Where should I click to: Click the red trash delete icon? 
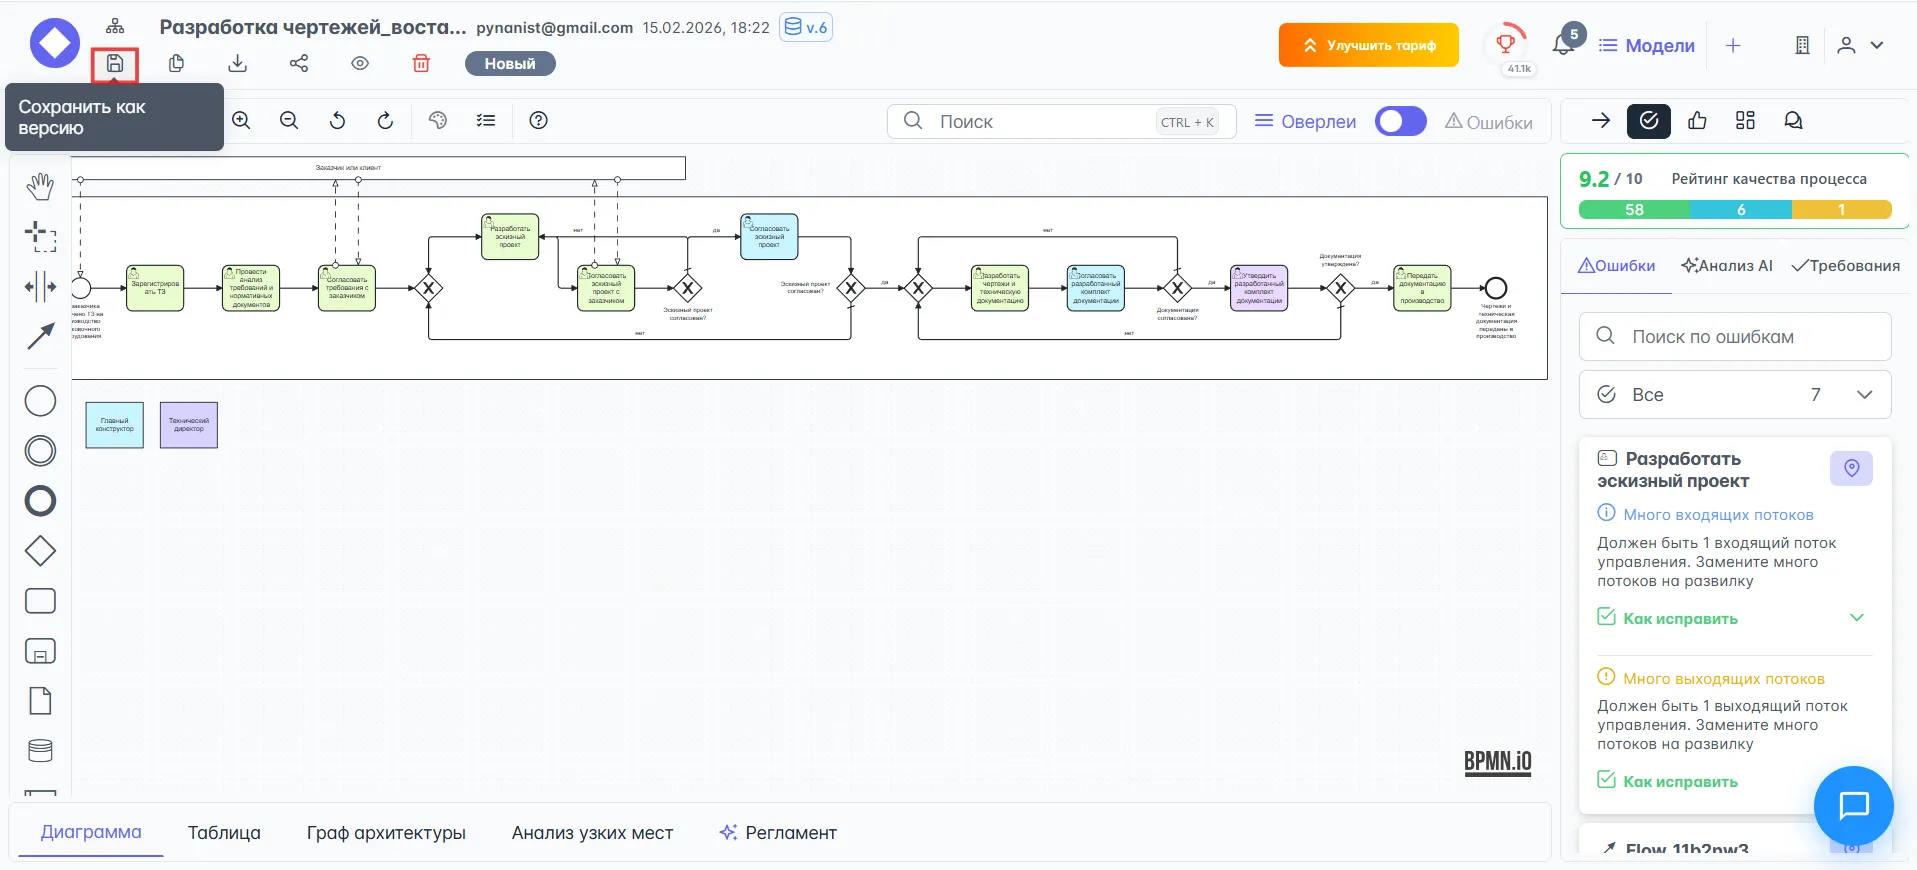[421, 64]
